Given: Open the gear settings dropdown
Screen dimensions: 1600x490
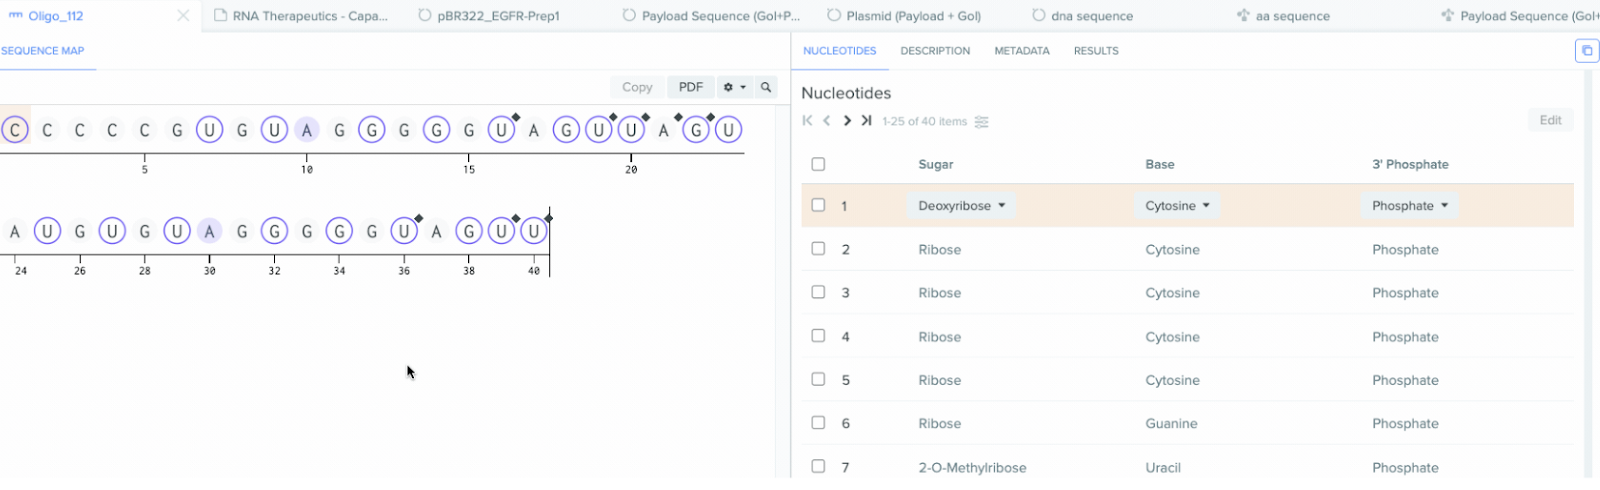Looking at the screenshot, I should [735, 87].
